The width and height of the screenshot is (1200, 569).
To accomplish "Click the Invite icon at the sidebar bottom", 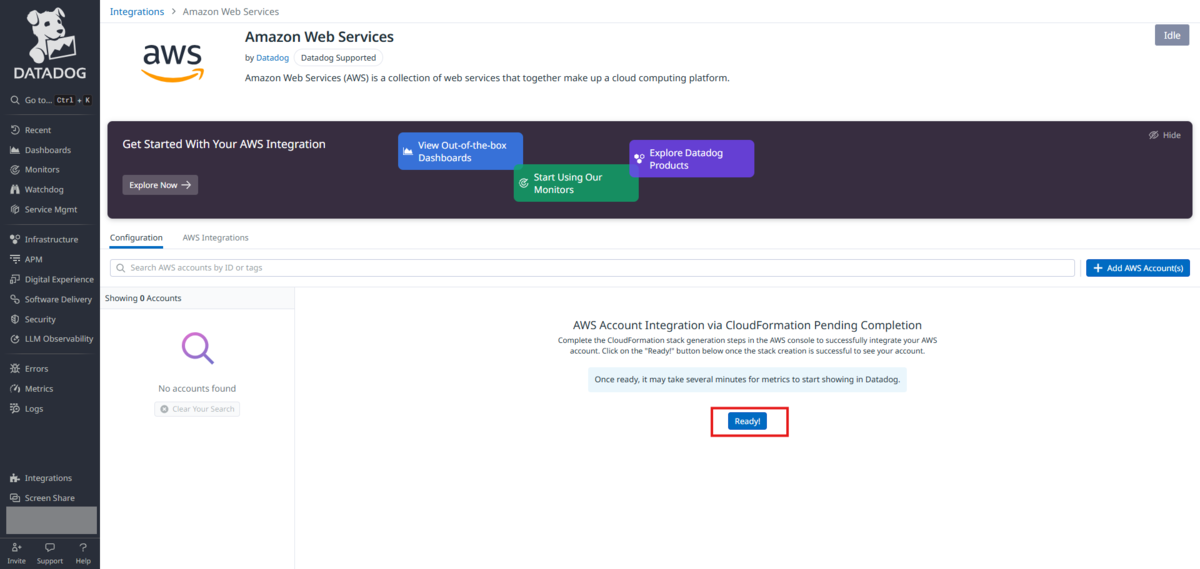I will pos(17,548).
